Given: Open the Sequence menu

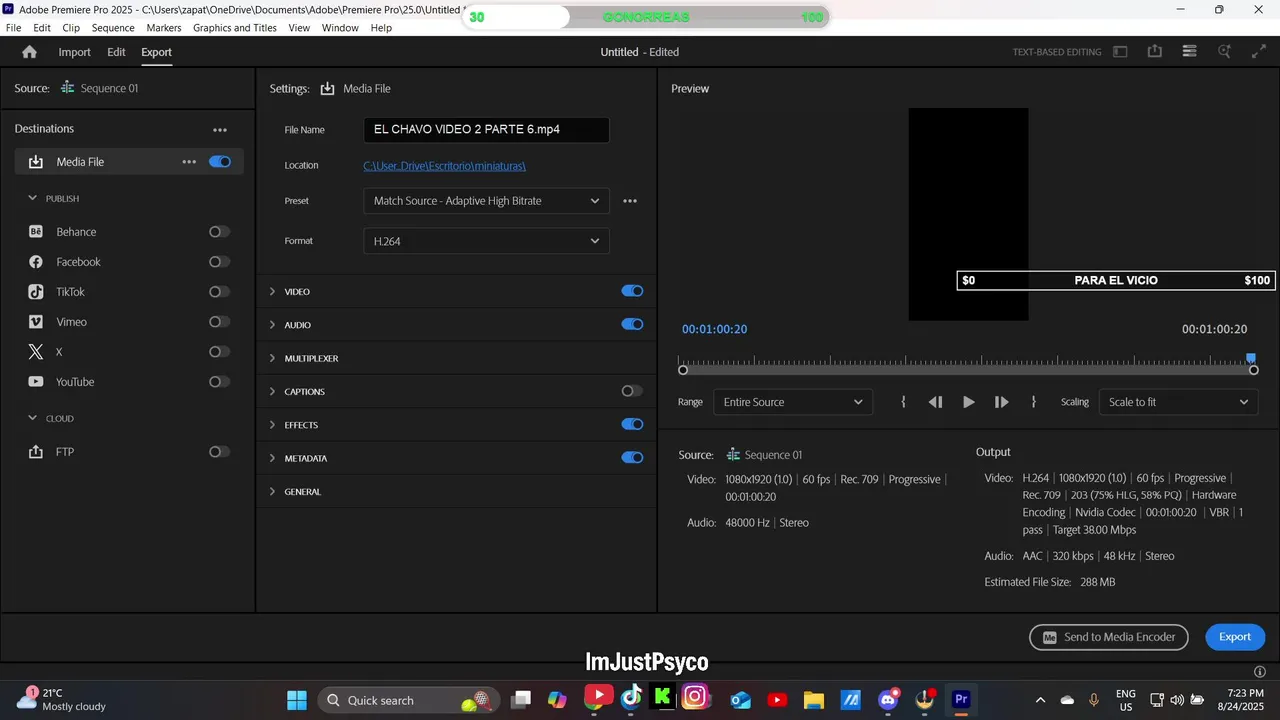Looking at the screenshot, I should coord(113,28).
